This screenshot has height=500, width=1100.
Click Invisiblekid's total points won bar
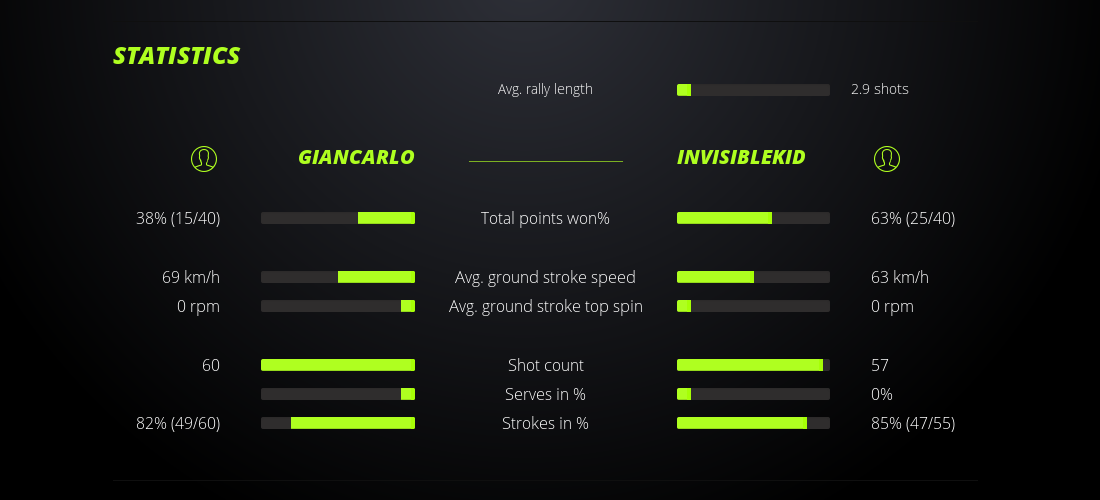click(x=753, y=218)
